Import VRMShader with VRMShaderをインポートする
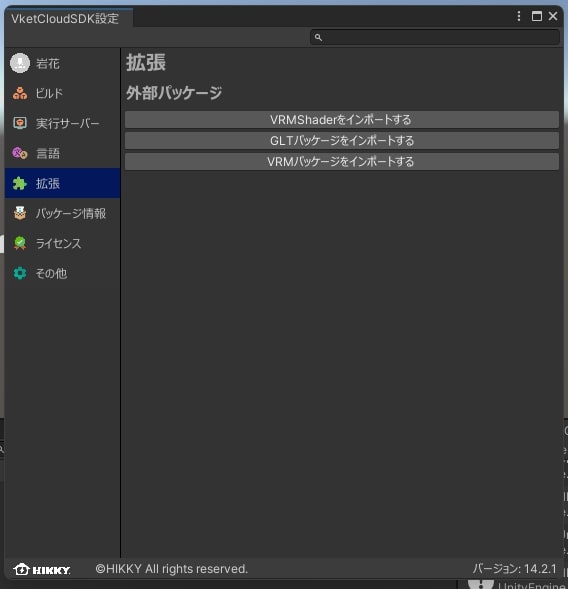This screenshot has width=568, height=589. click(342, 120)
